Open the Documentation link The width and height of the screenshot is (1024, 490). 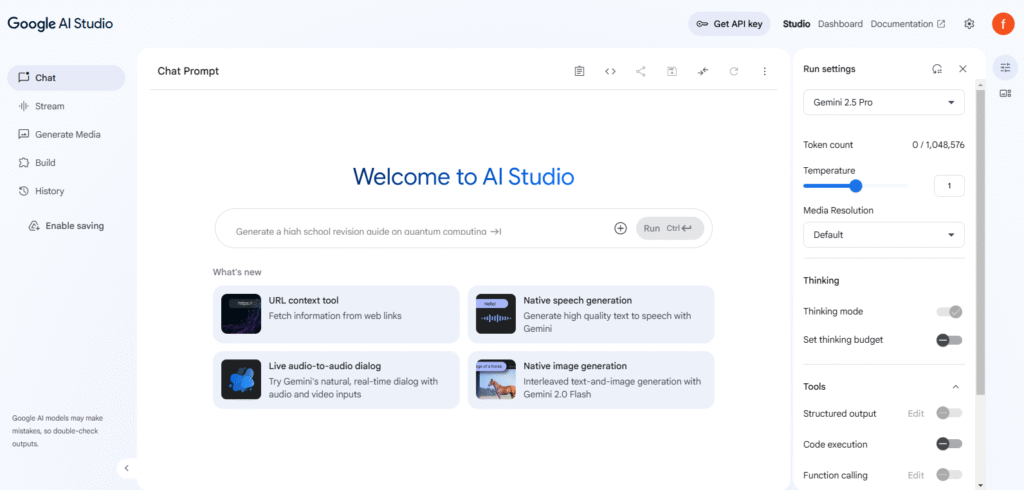(907, 24)
